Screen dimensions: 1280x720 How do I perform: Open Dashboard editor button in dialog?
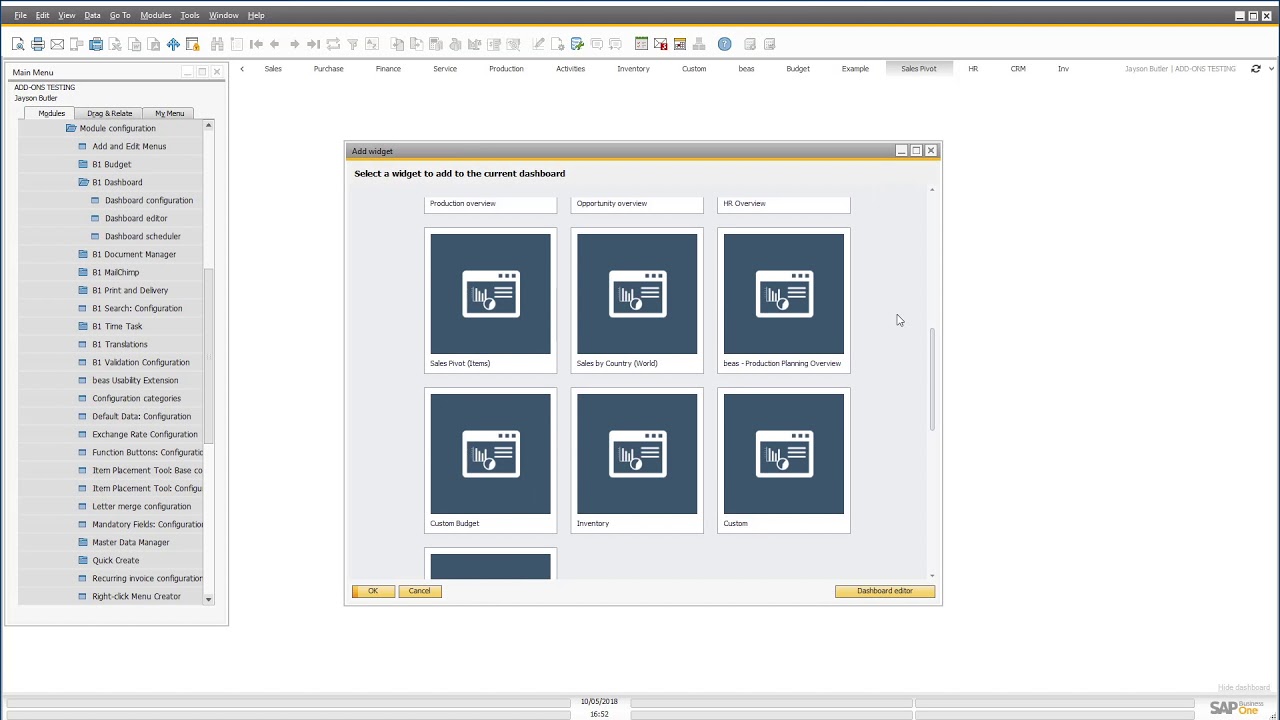click(x=885, y=591)
